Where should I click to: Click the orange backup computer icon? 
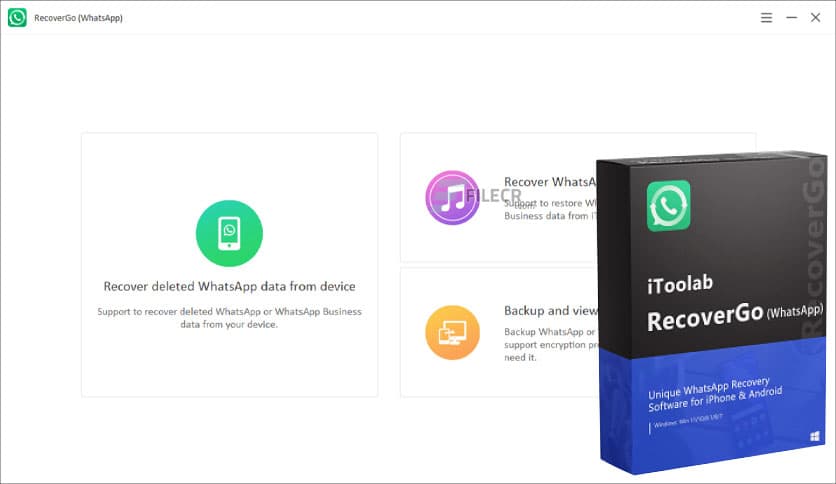[452, 333]
